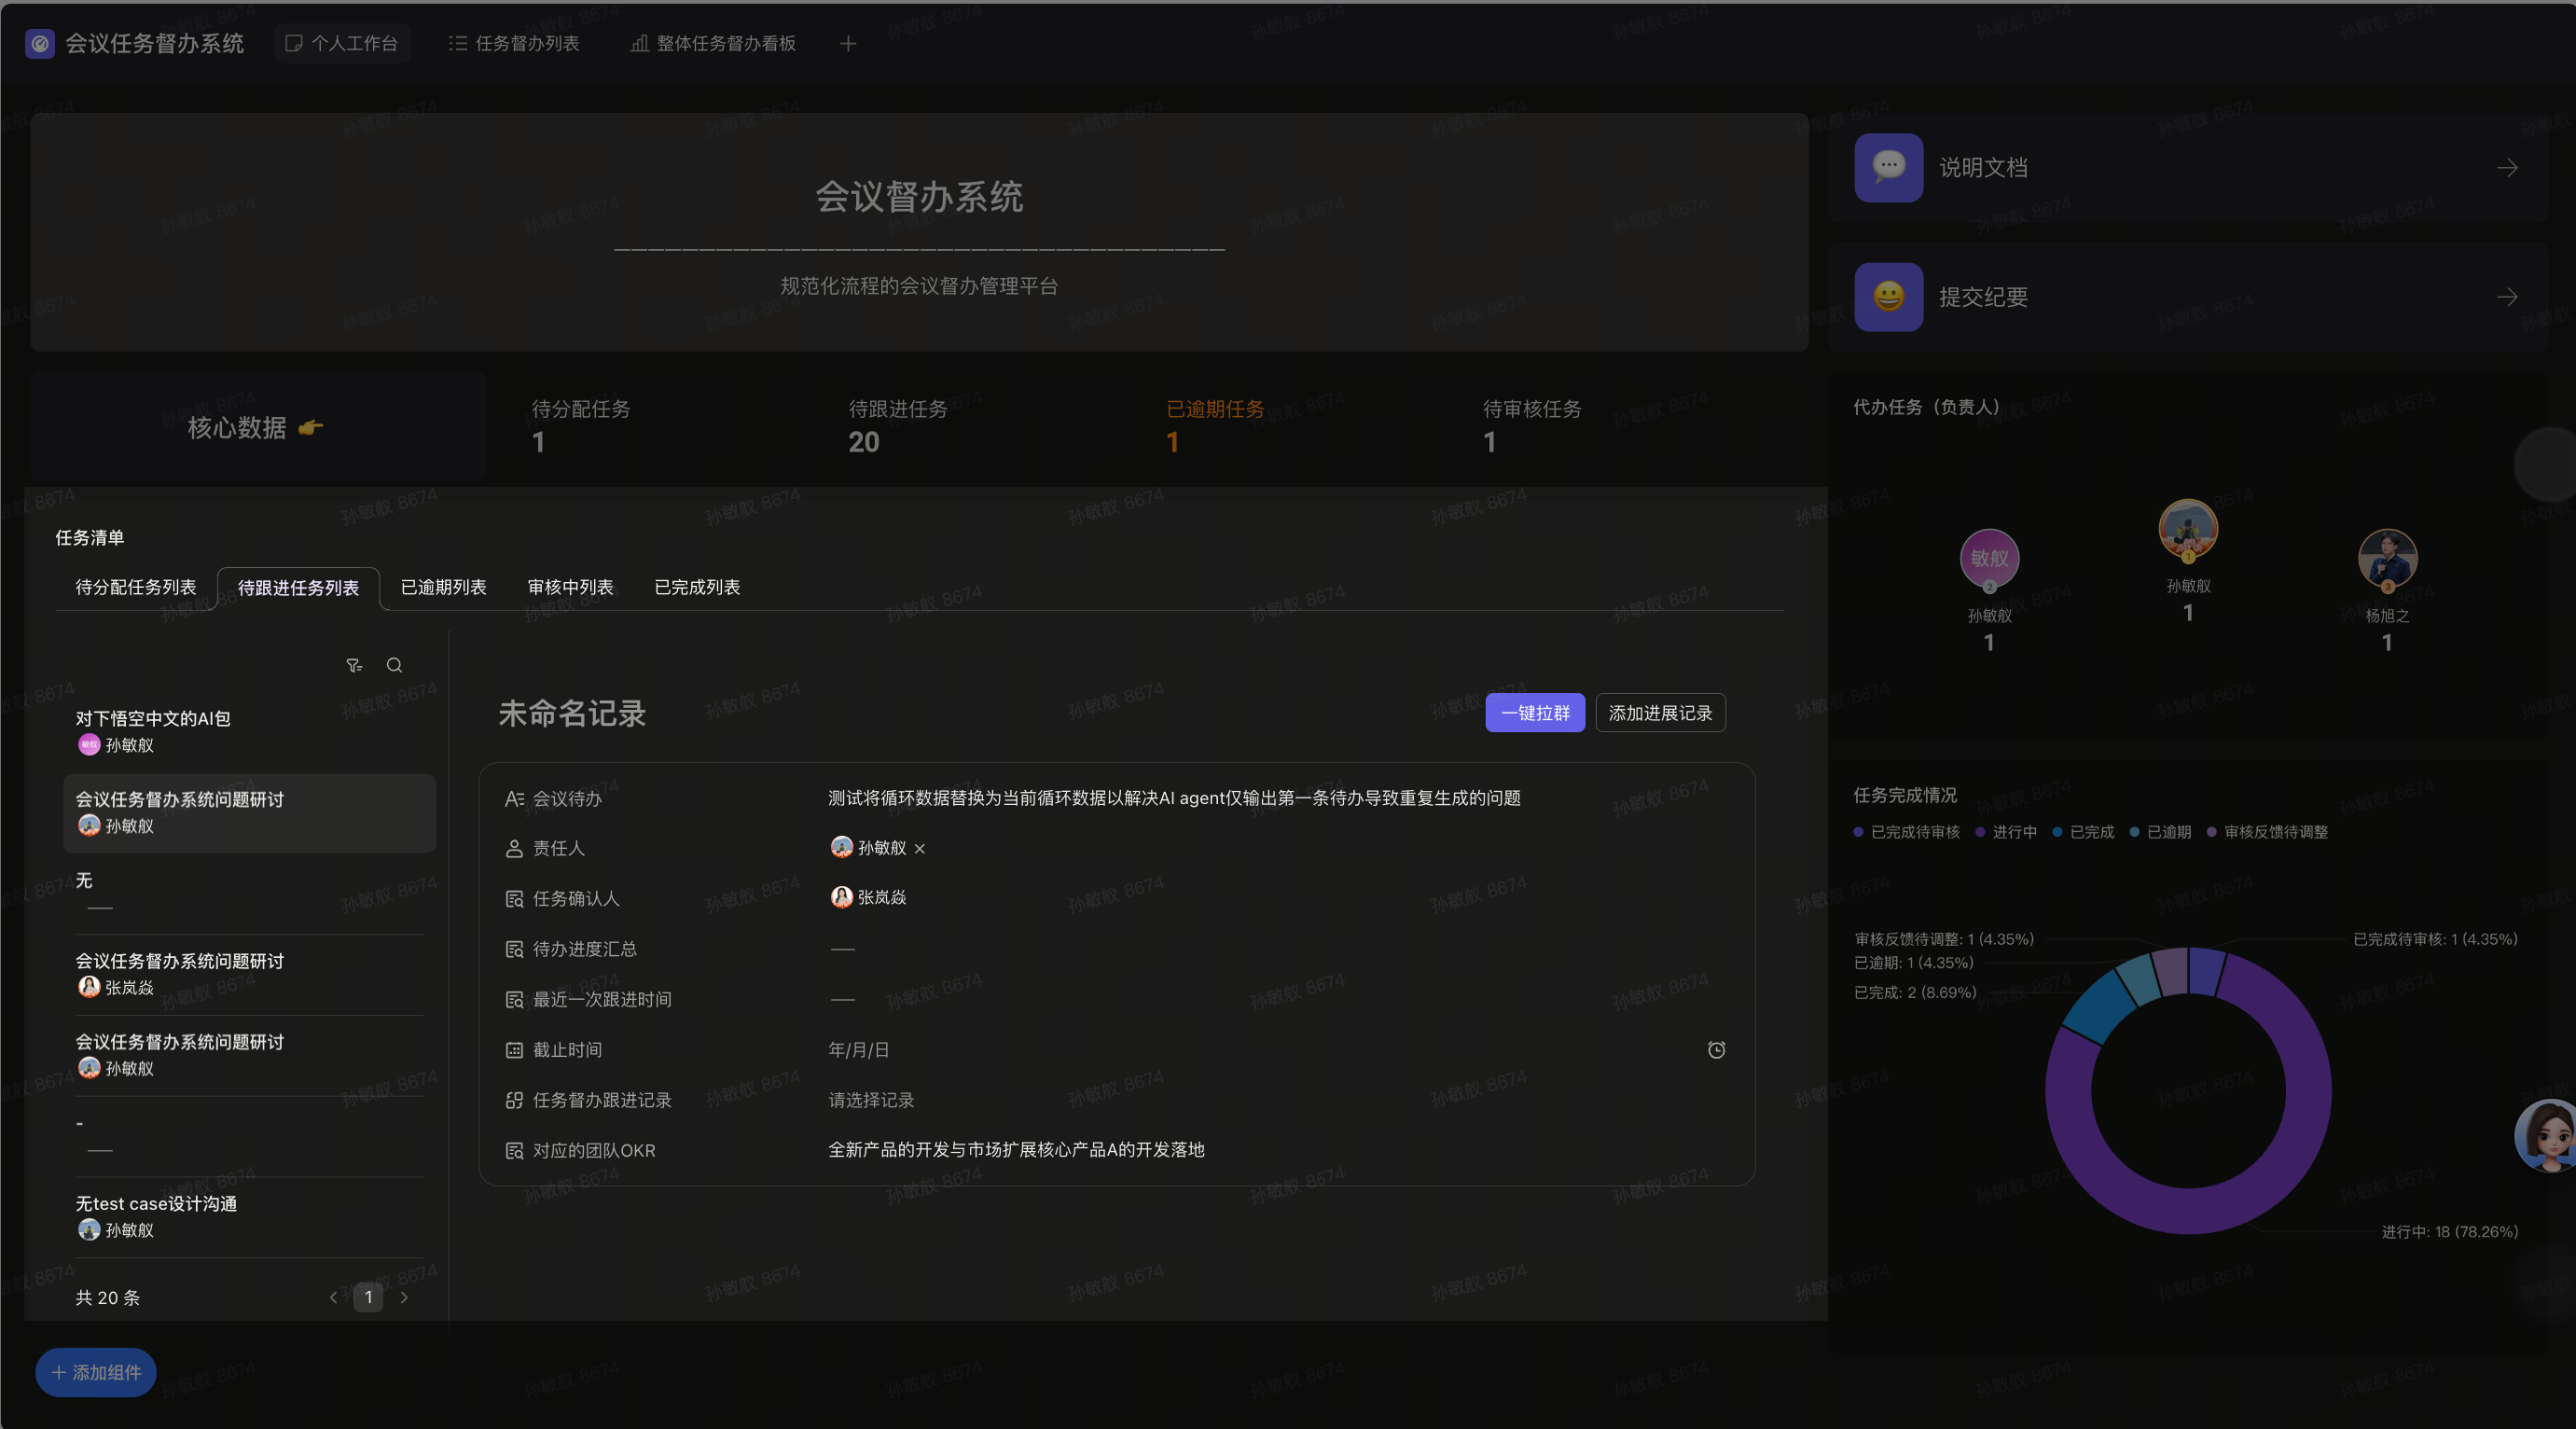Click the filter icon above task list
Image resolution: width=2576 pixels, height=1429 pixels.
(x=354, y=665)
